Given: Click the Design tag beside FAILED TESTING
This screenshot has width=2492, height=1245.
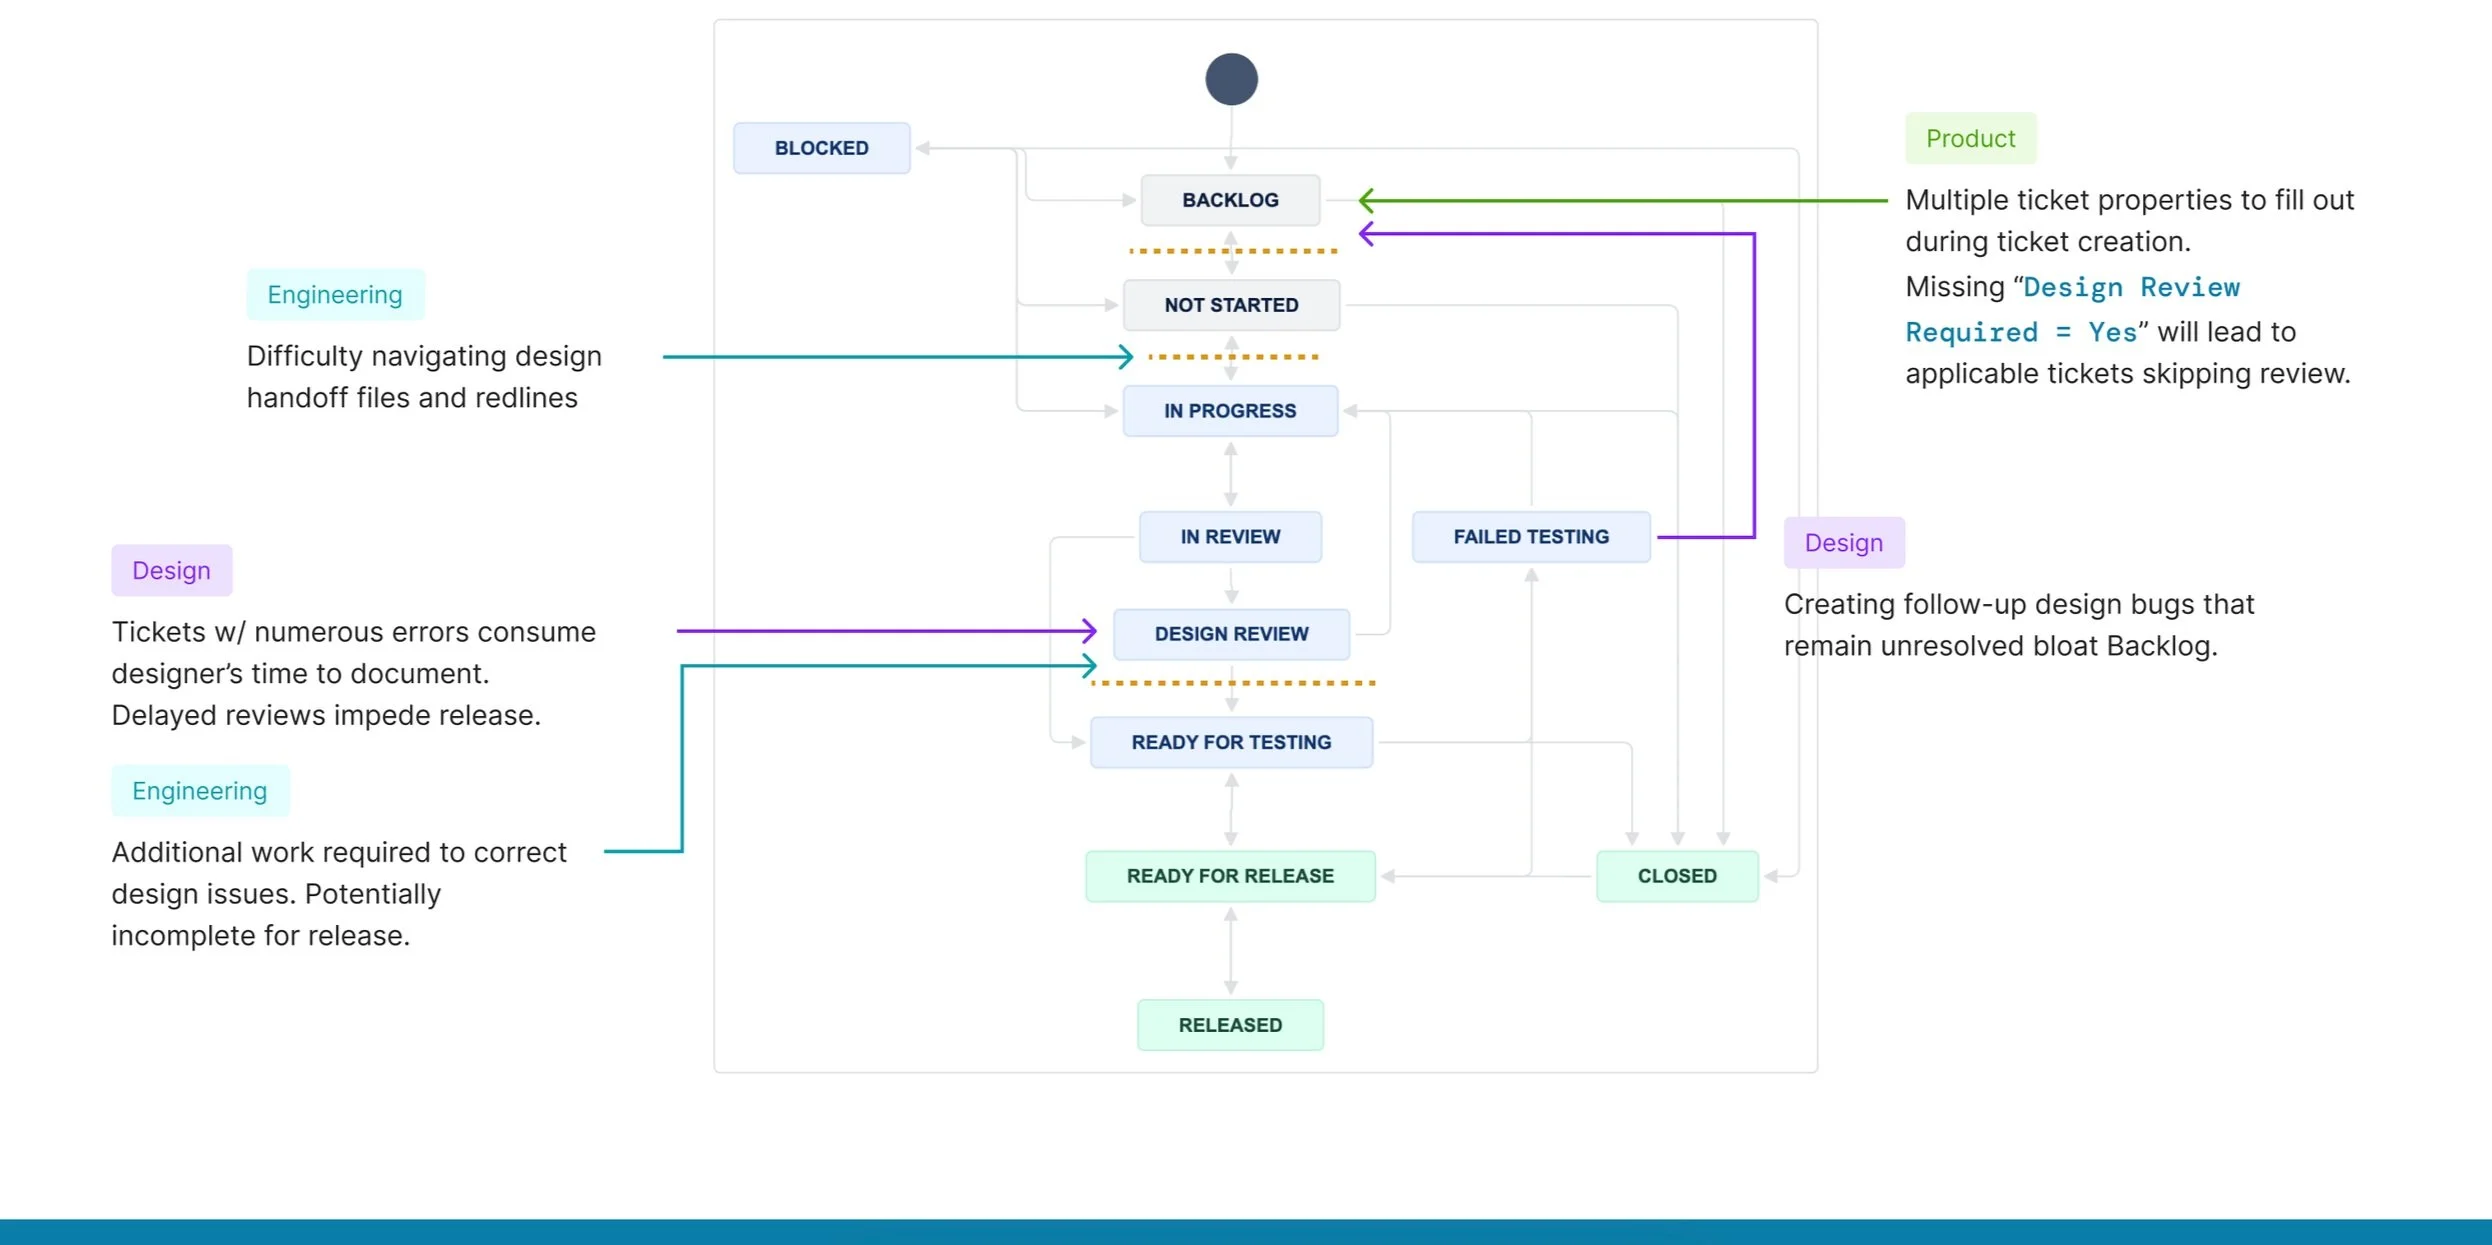Looking at the screenshot, I should (x=1843, y=543).
